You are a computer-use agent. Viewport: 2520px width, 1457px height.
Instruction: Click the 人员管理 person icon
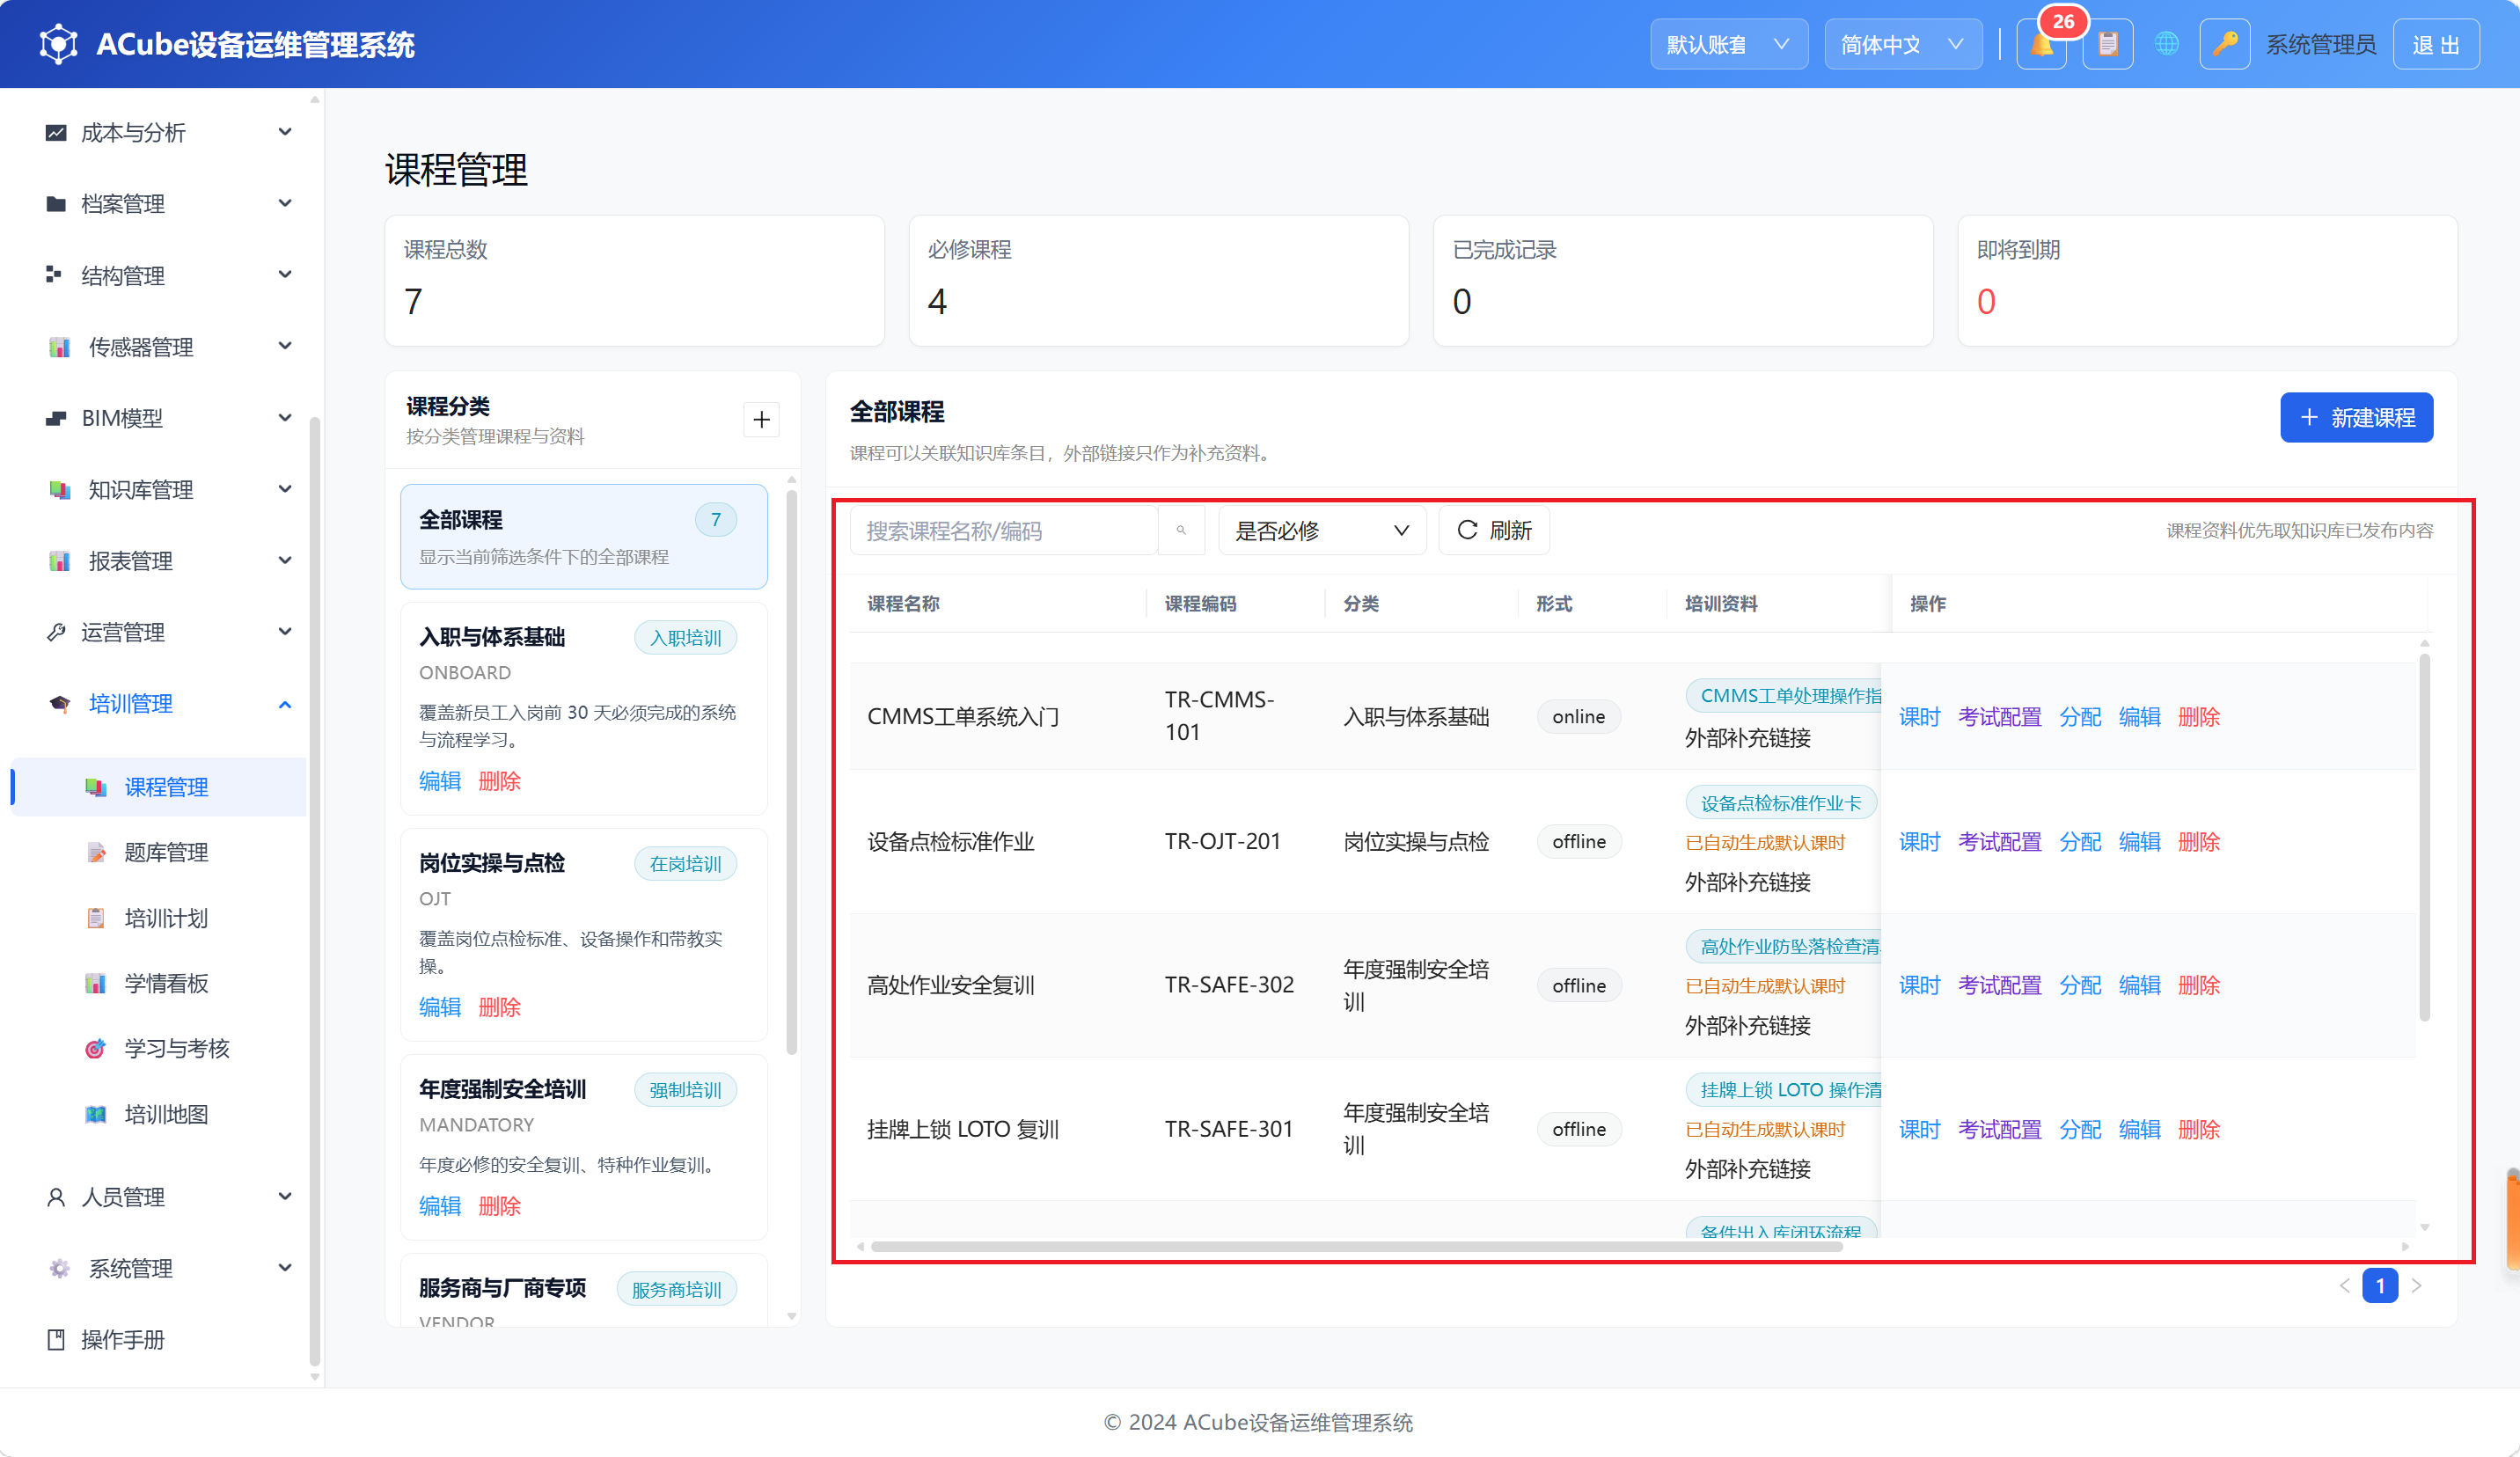pos(56,1197)
